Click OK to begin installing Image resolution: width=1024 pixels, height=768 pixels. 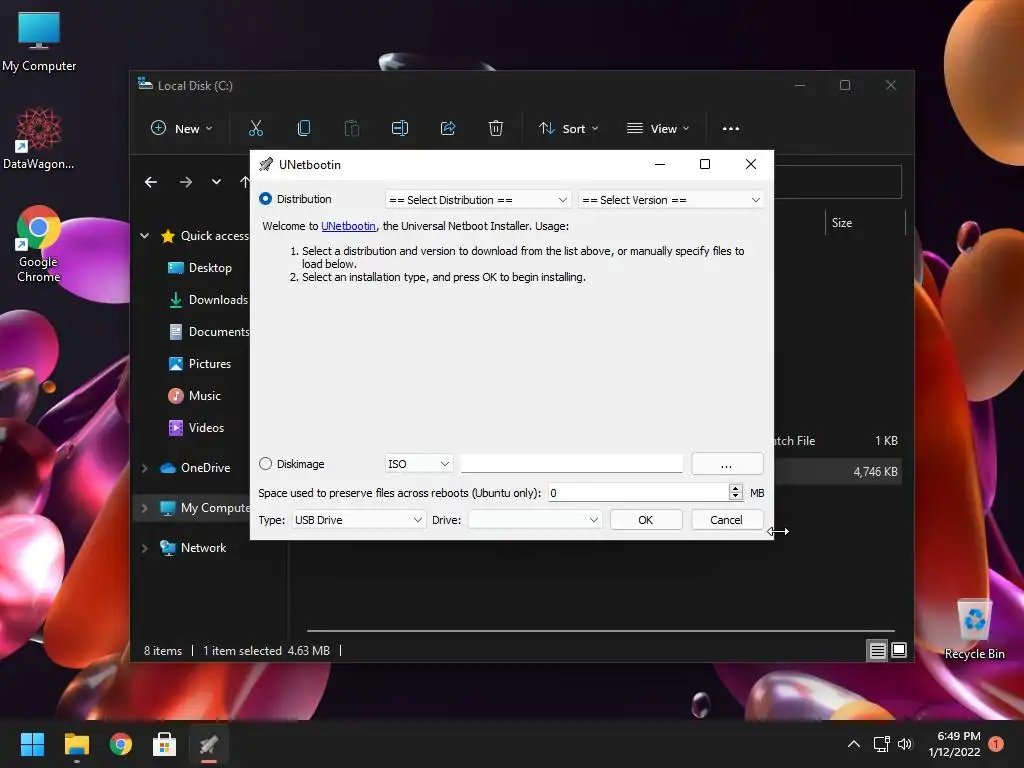pyautogui.click(x=646, y=520)
